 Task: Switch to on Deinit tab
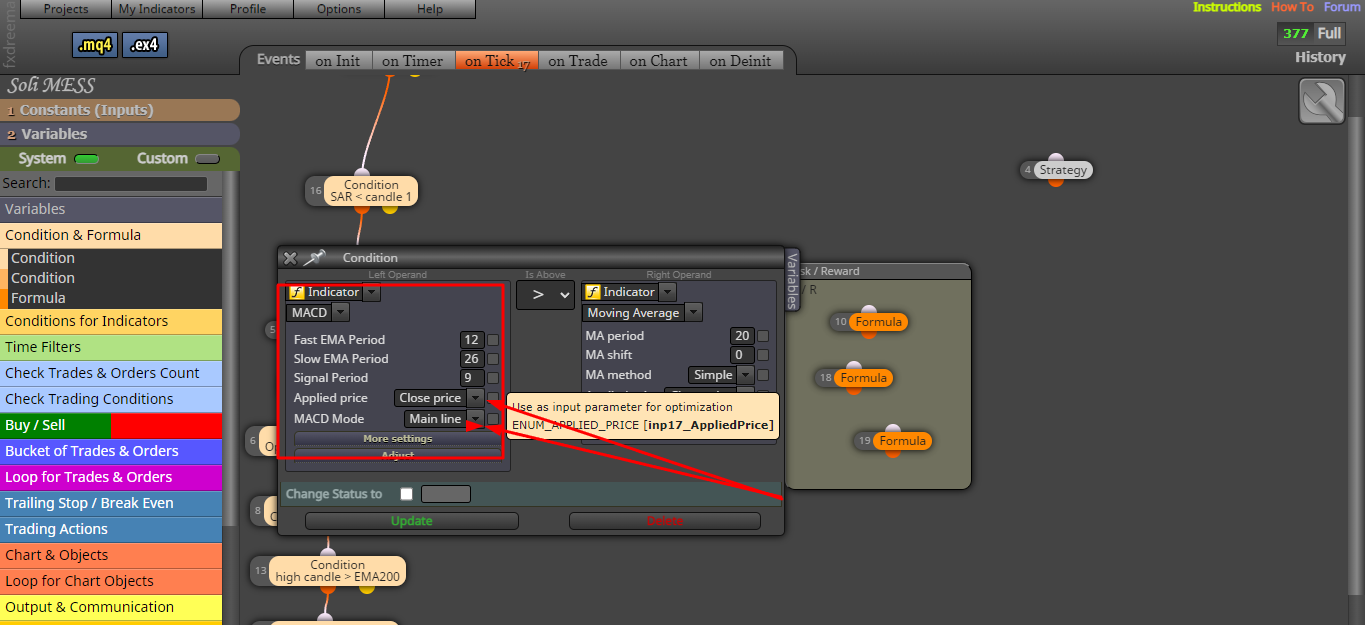pos(740,61)
